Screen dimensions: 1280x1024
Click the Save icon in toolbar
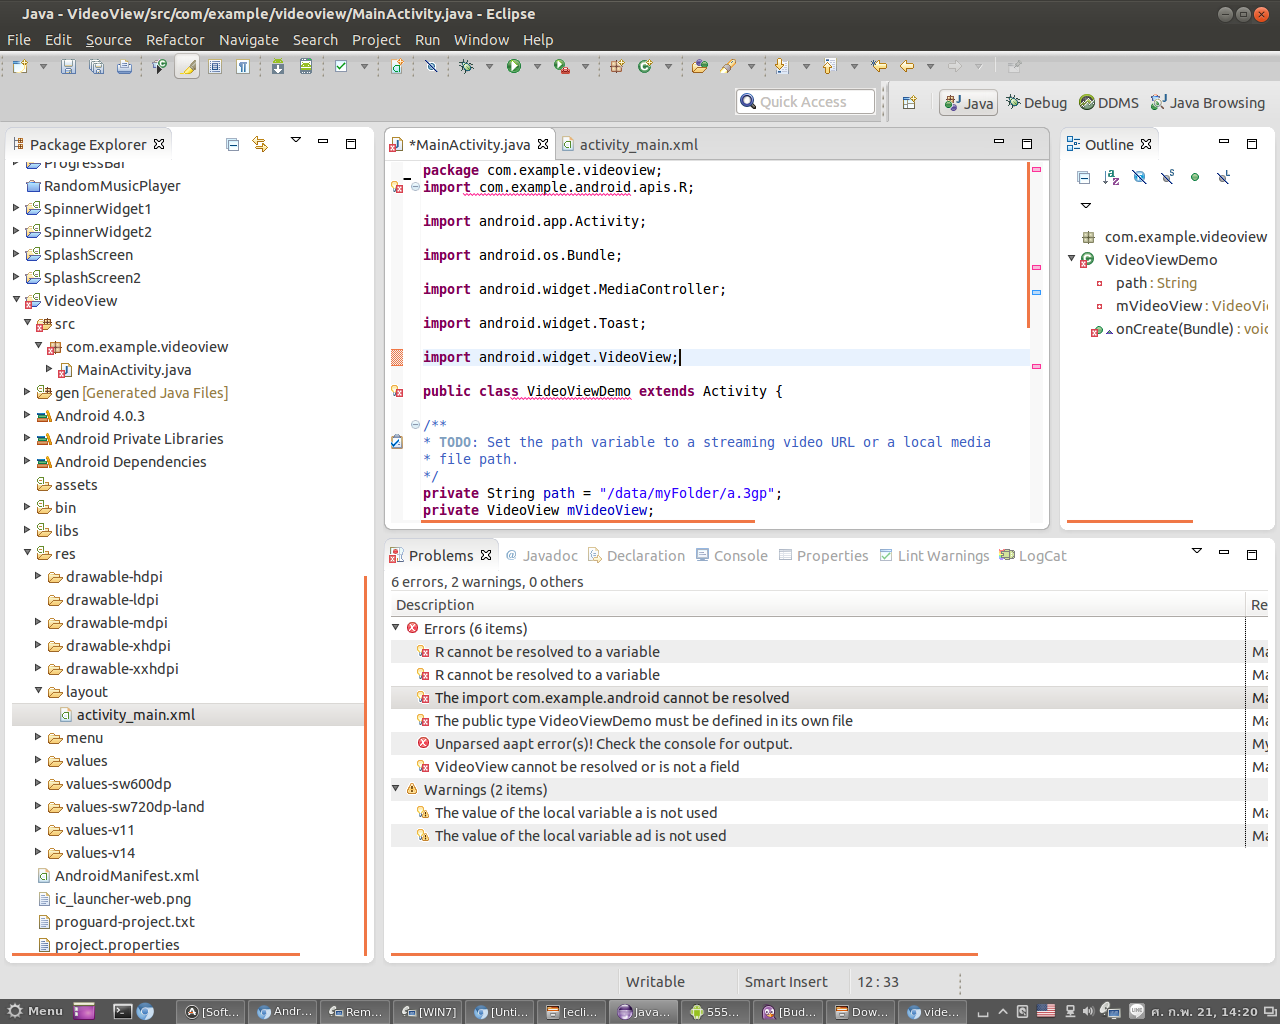(68, 66)
